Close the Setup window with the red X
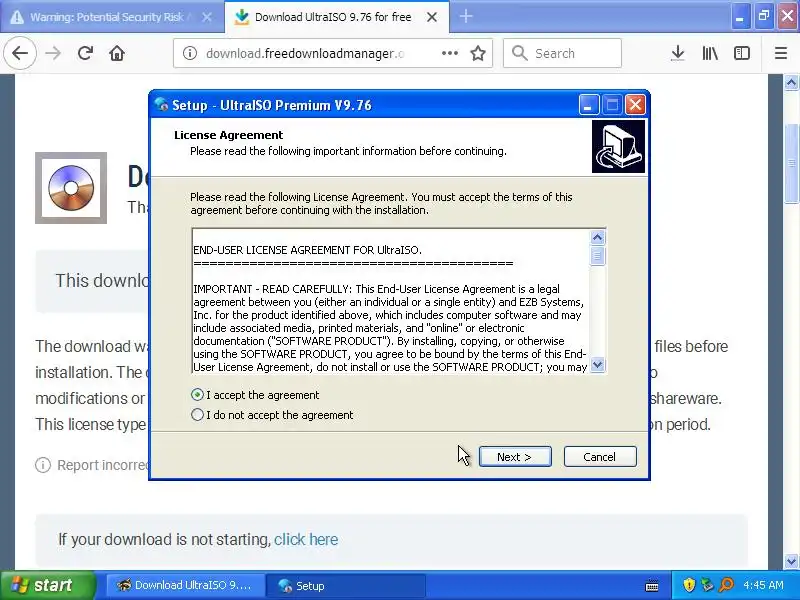800x600 pixels. coord(635,105)
